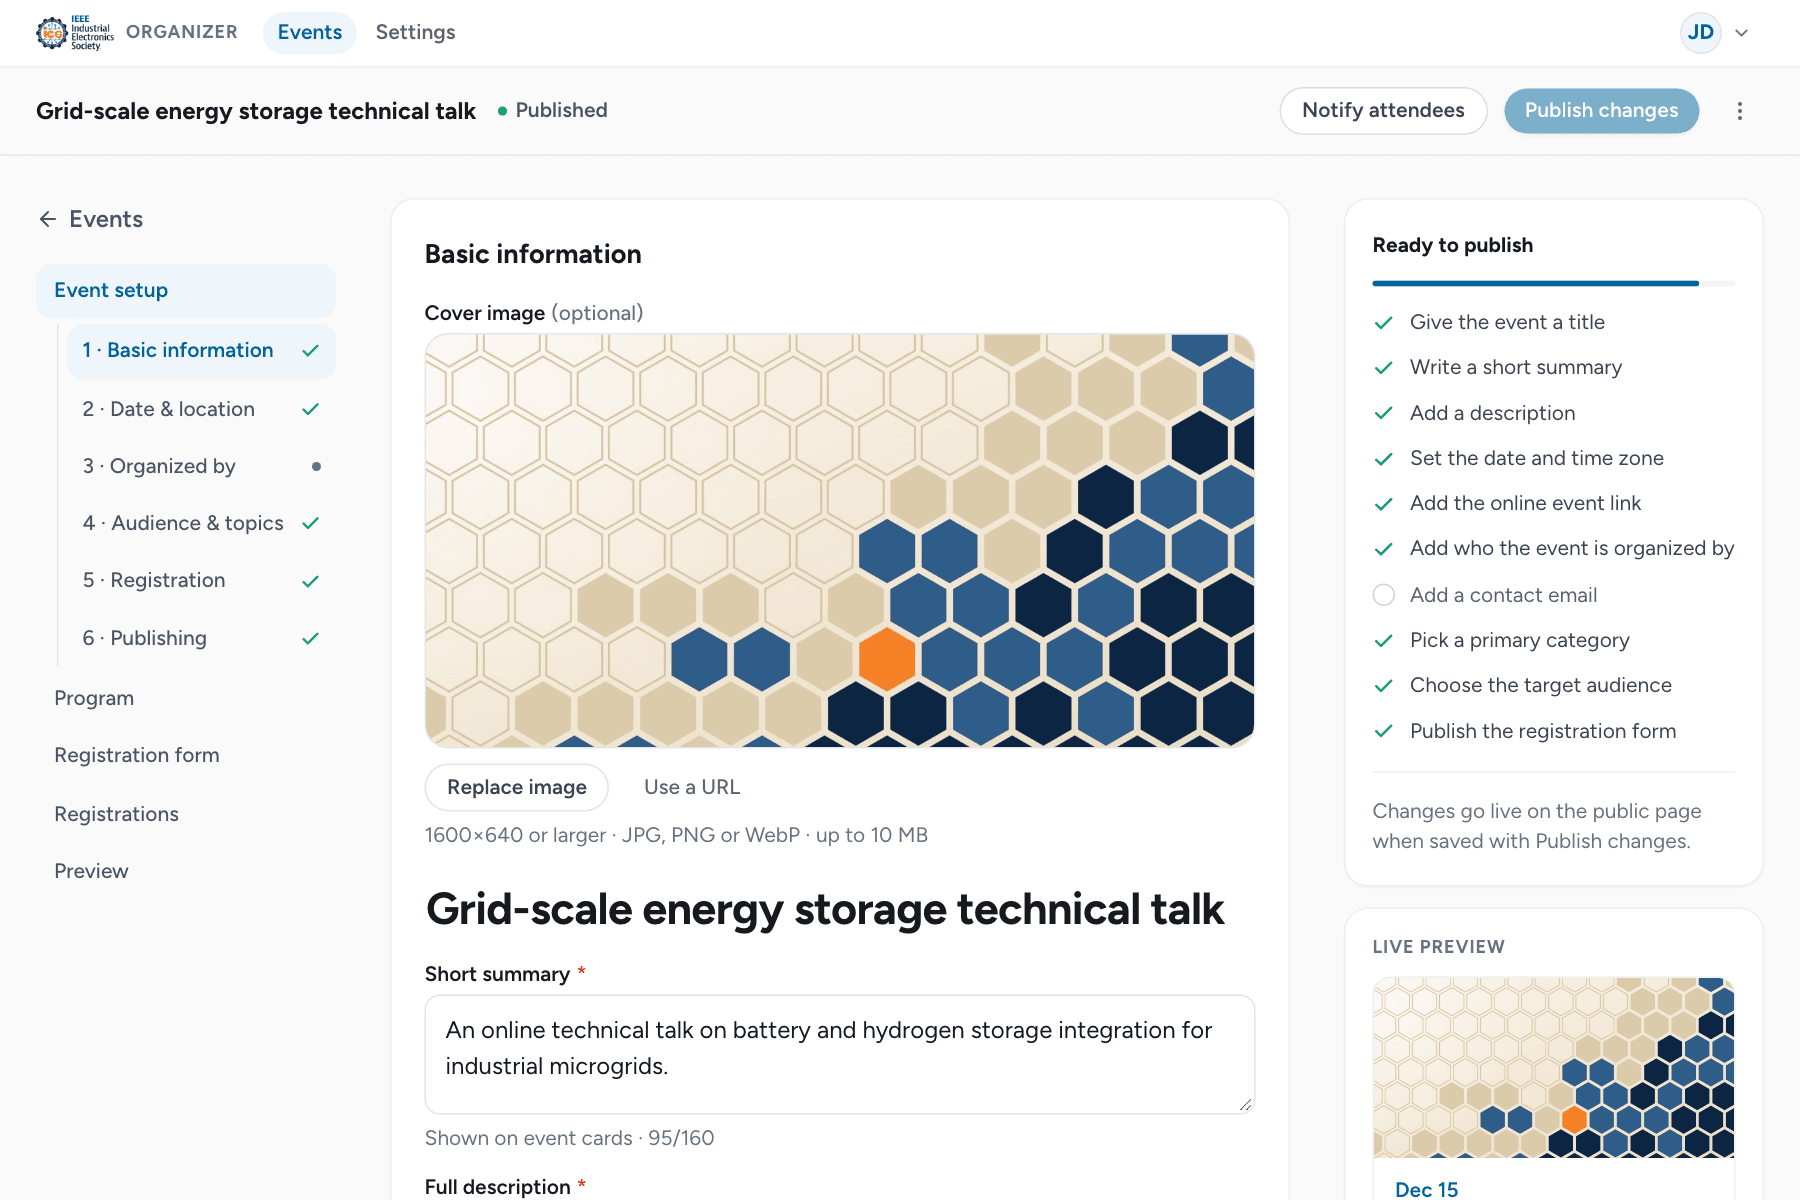1800x1200 pixels.
Task: Click the Ready to publish progress bar
Action: 1554,284
